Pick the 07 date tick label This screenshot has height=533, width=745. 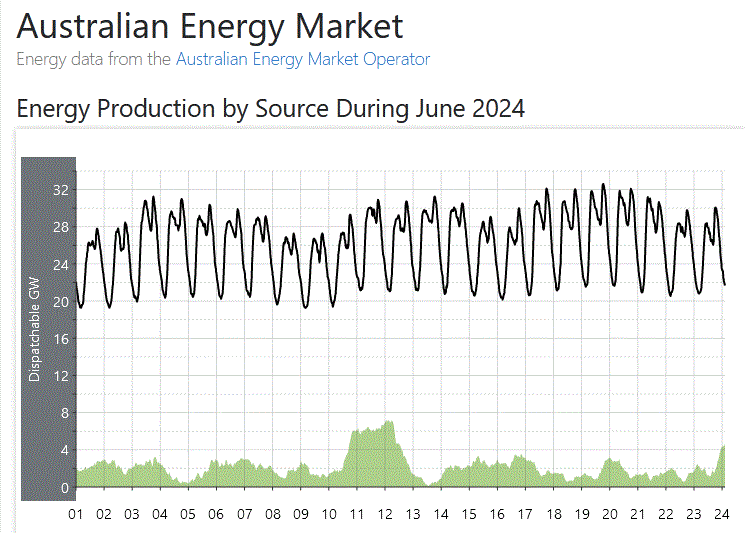tap(244, 514)
